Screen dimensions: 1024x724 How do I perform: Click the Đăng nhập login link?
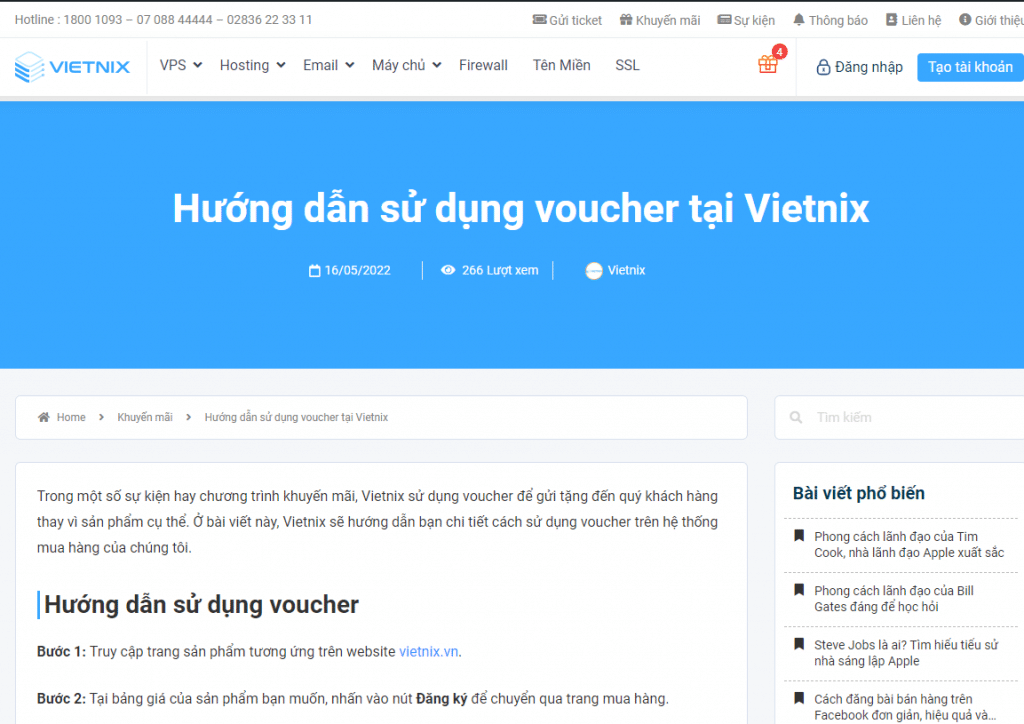[x=859, y=67]
